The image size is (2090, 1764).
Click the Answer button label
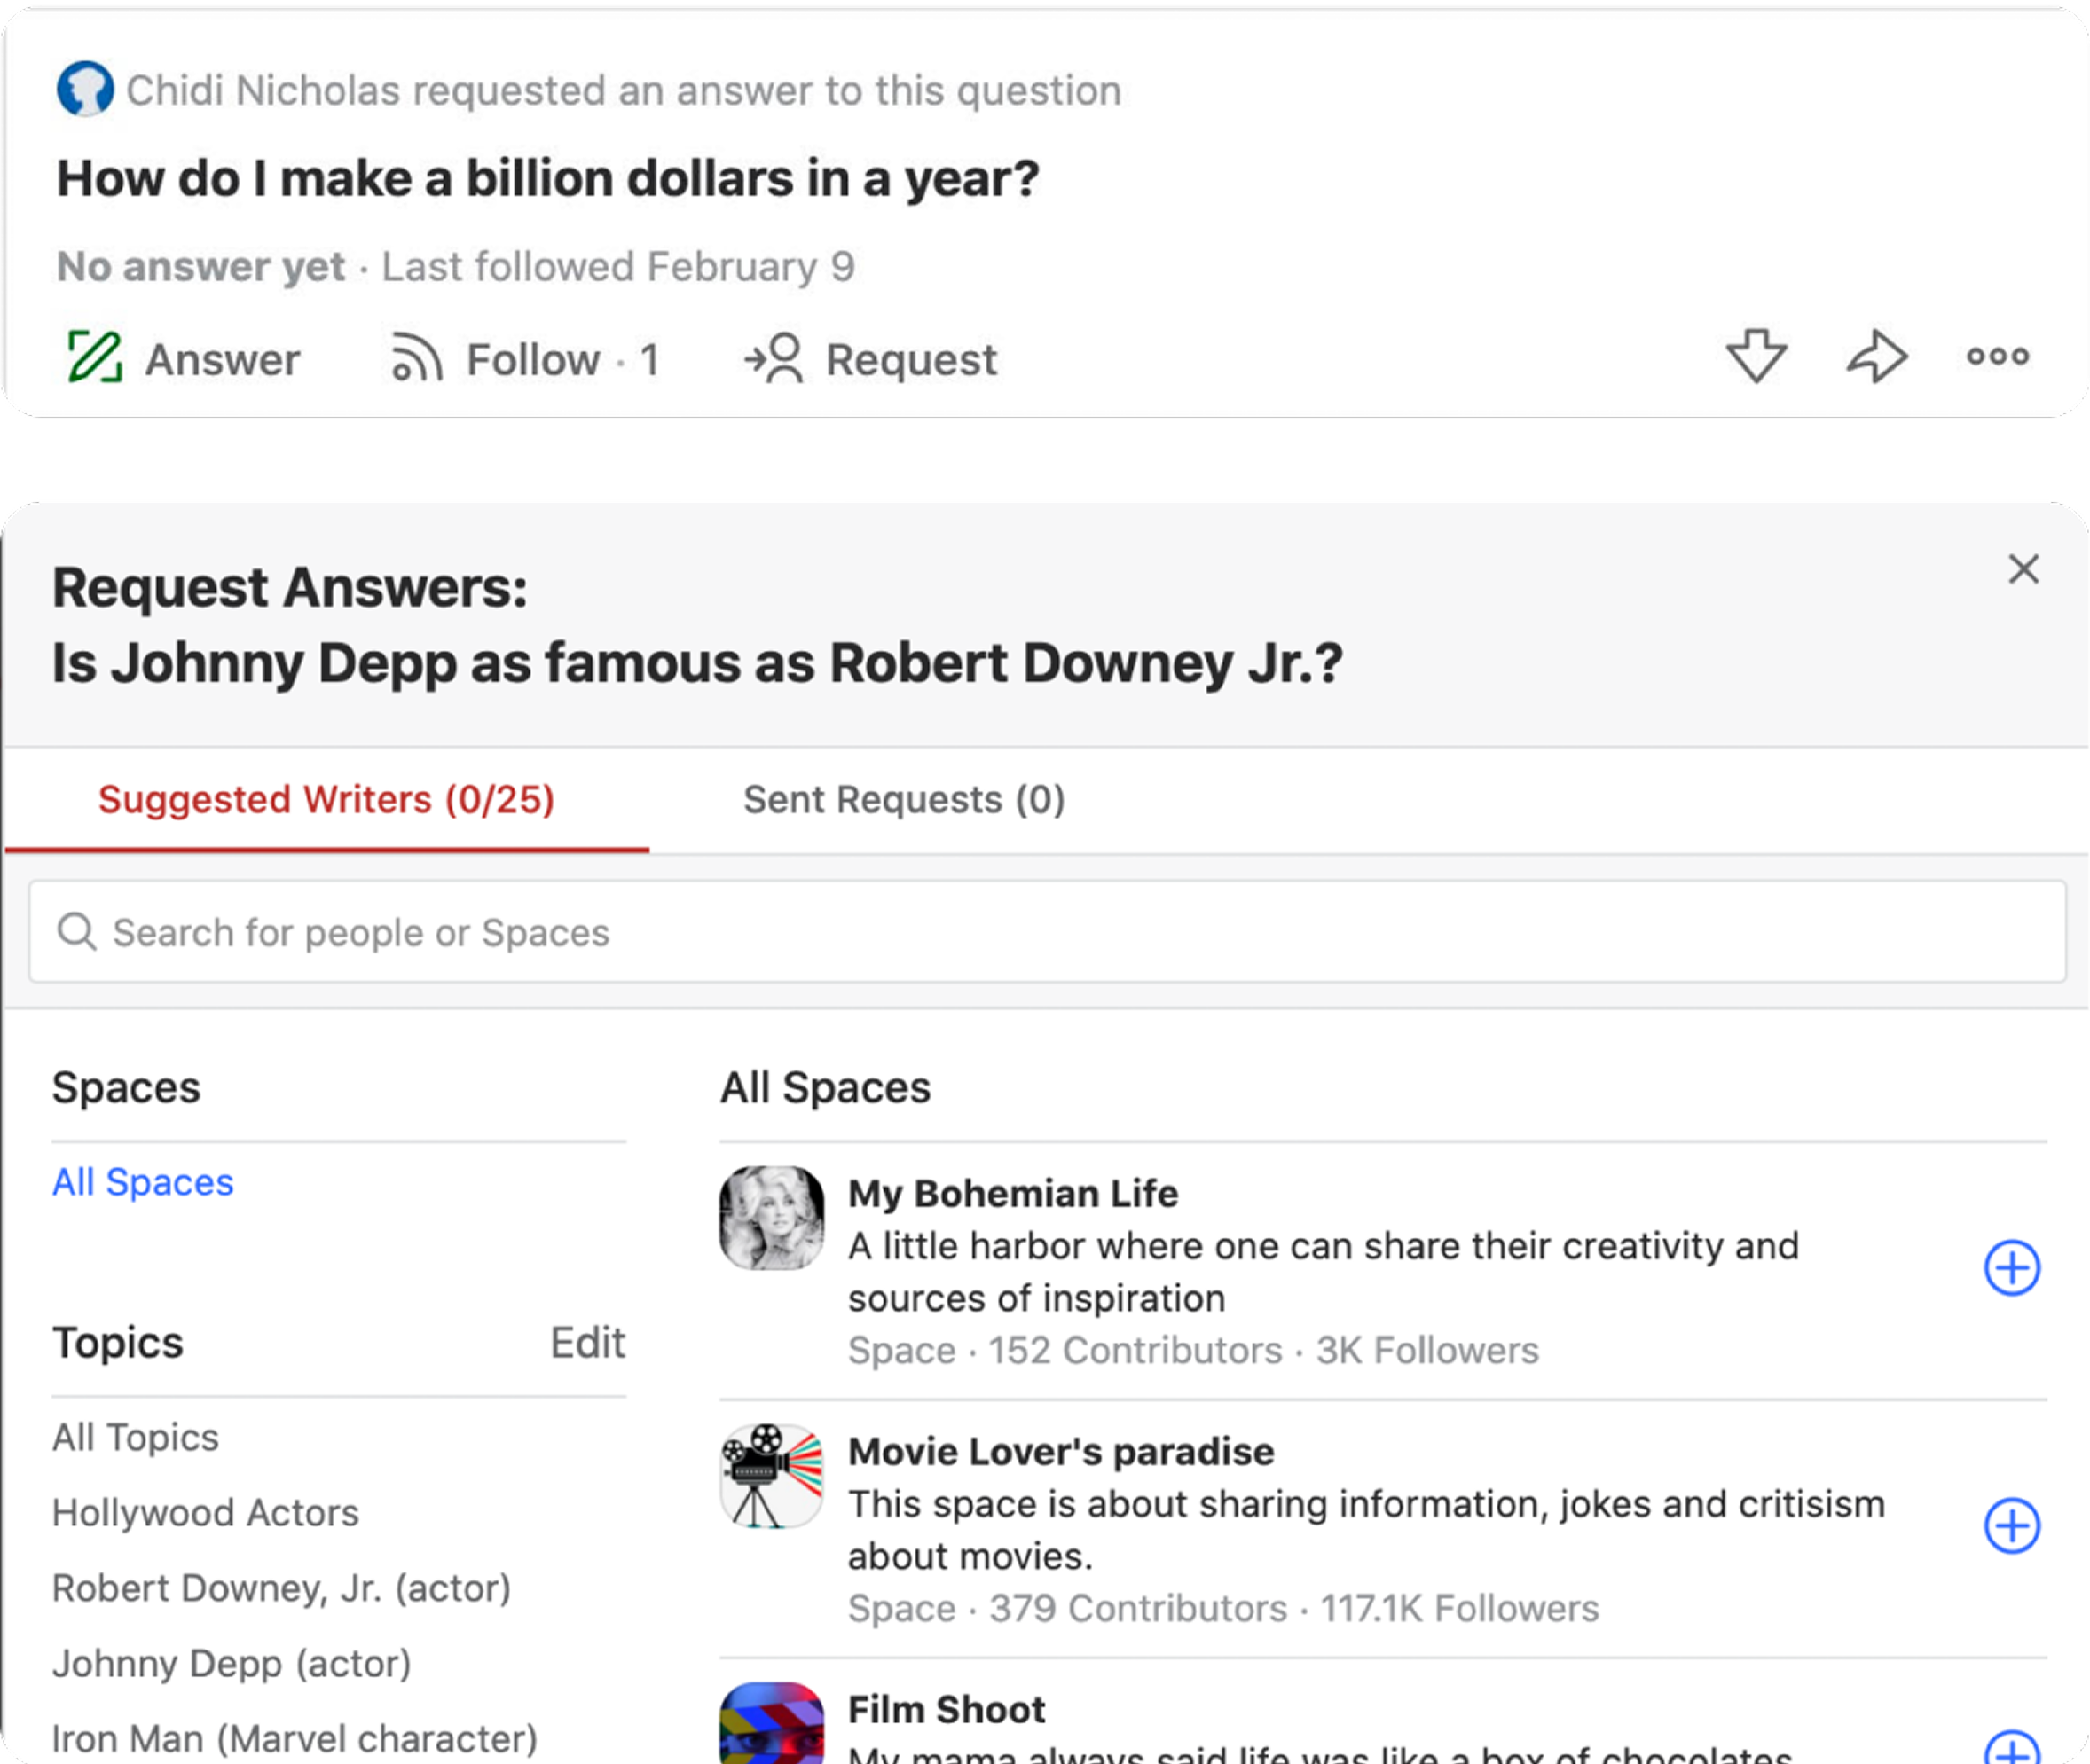click(222, 359)
